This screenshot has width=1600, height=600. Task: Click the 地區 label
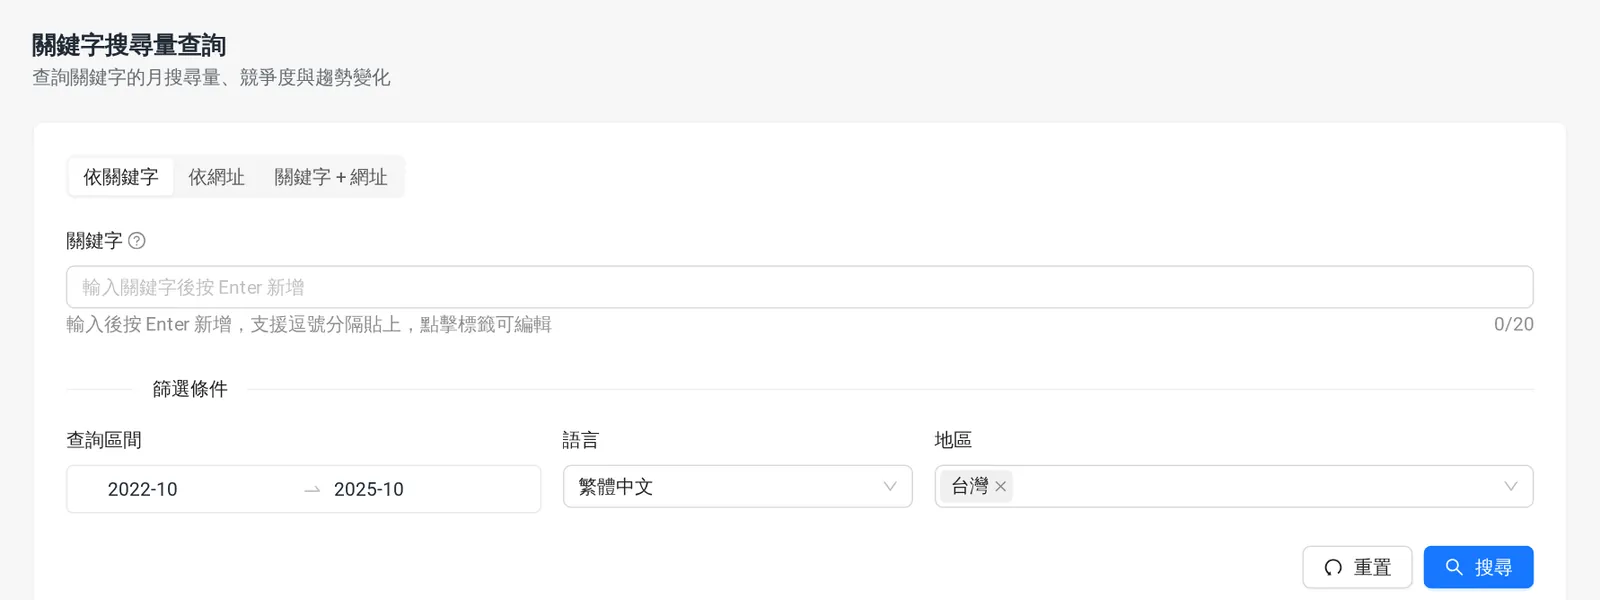point(953,440)
